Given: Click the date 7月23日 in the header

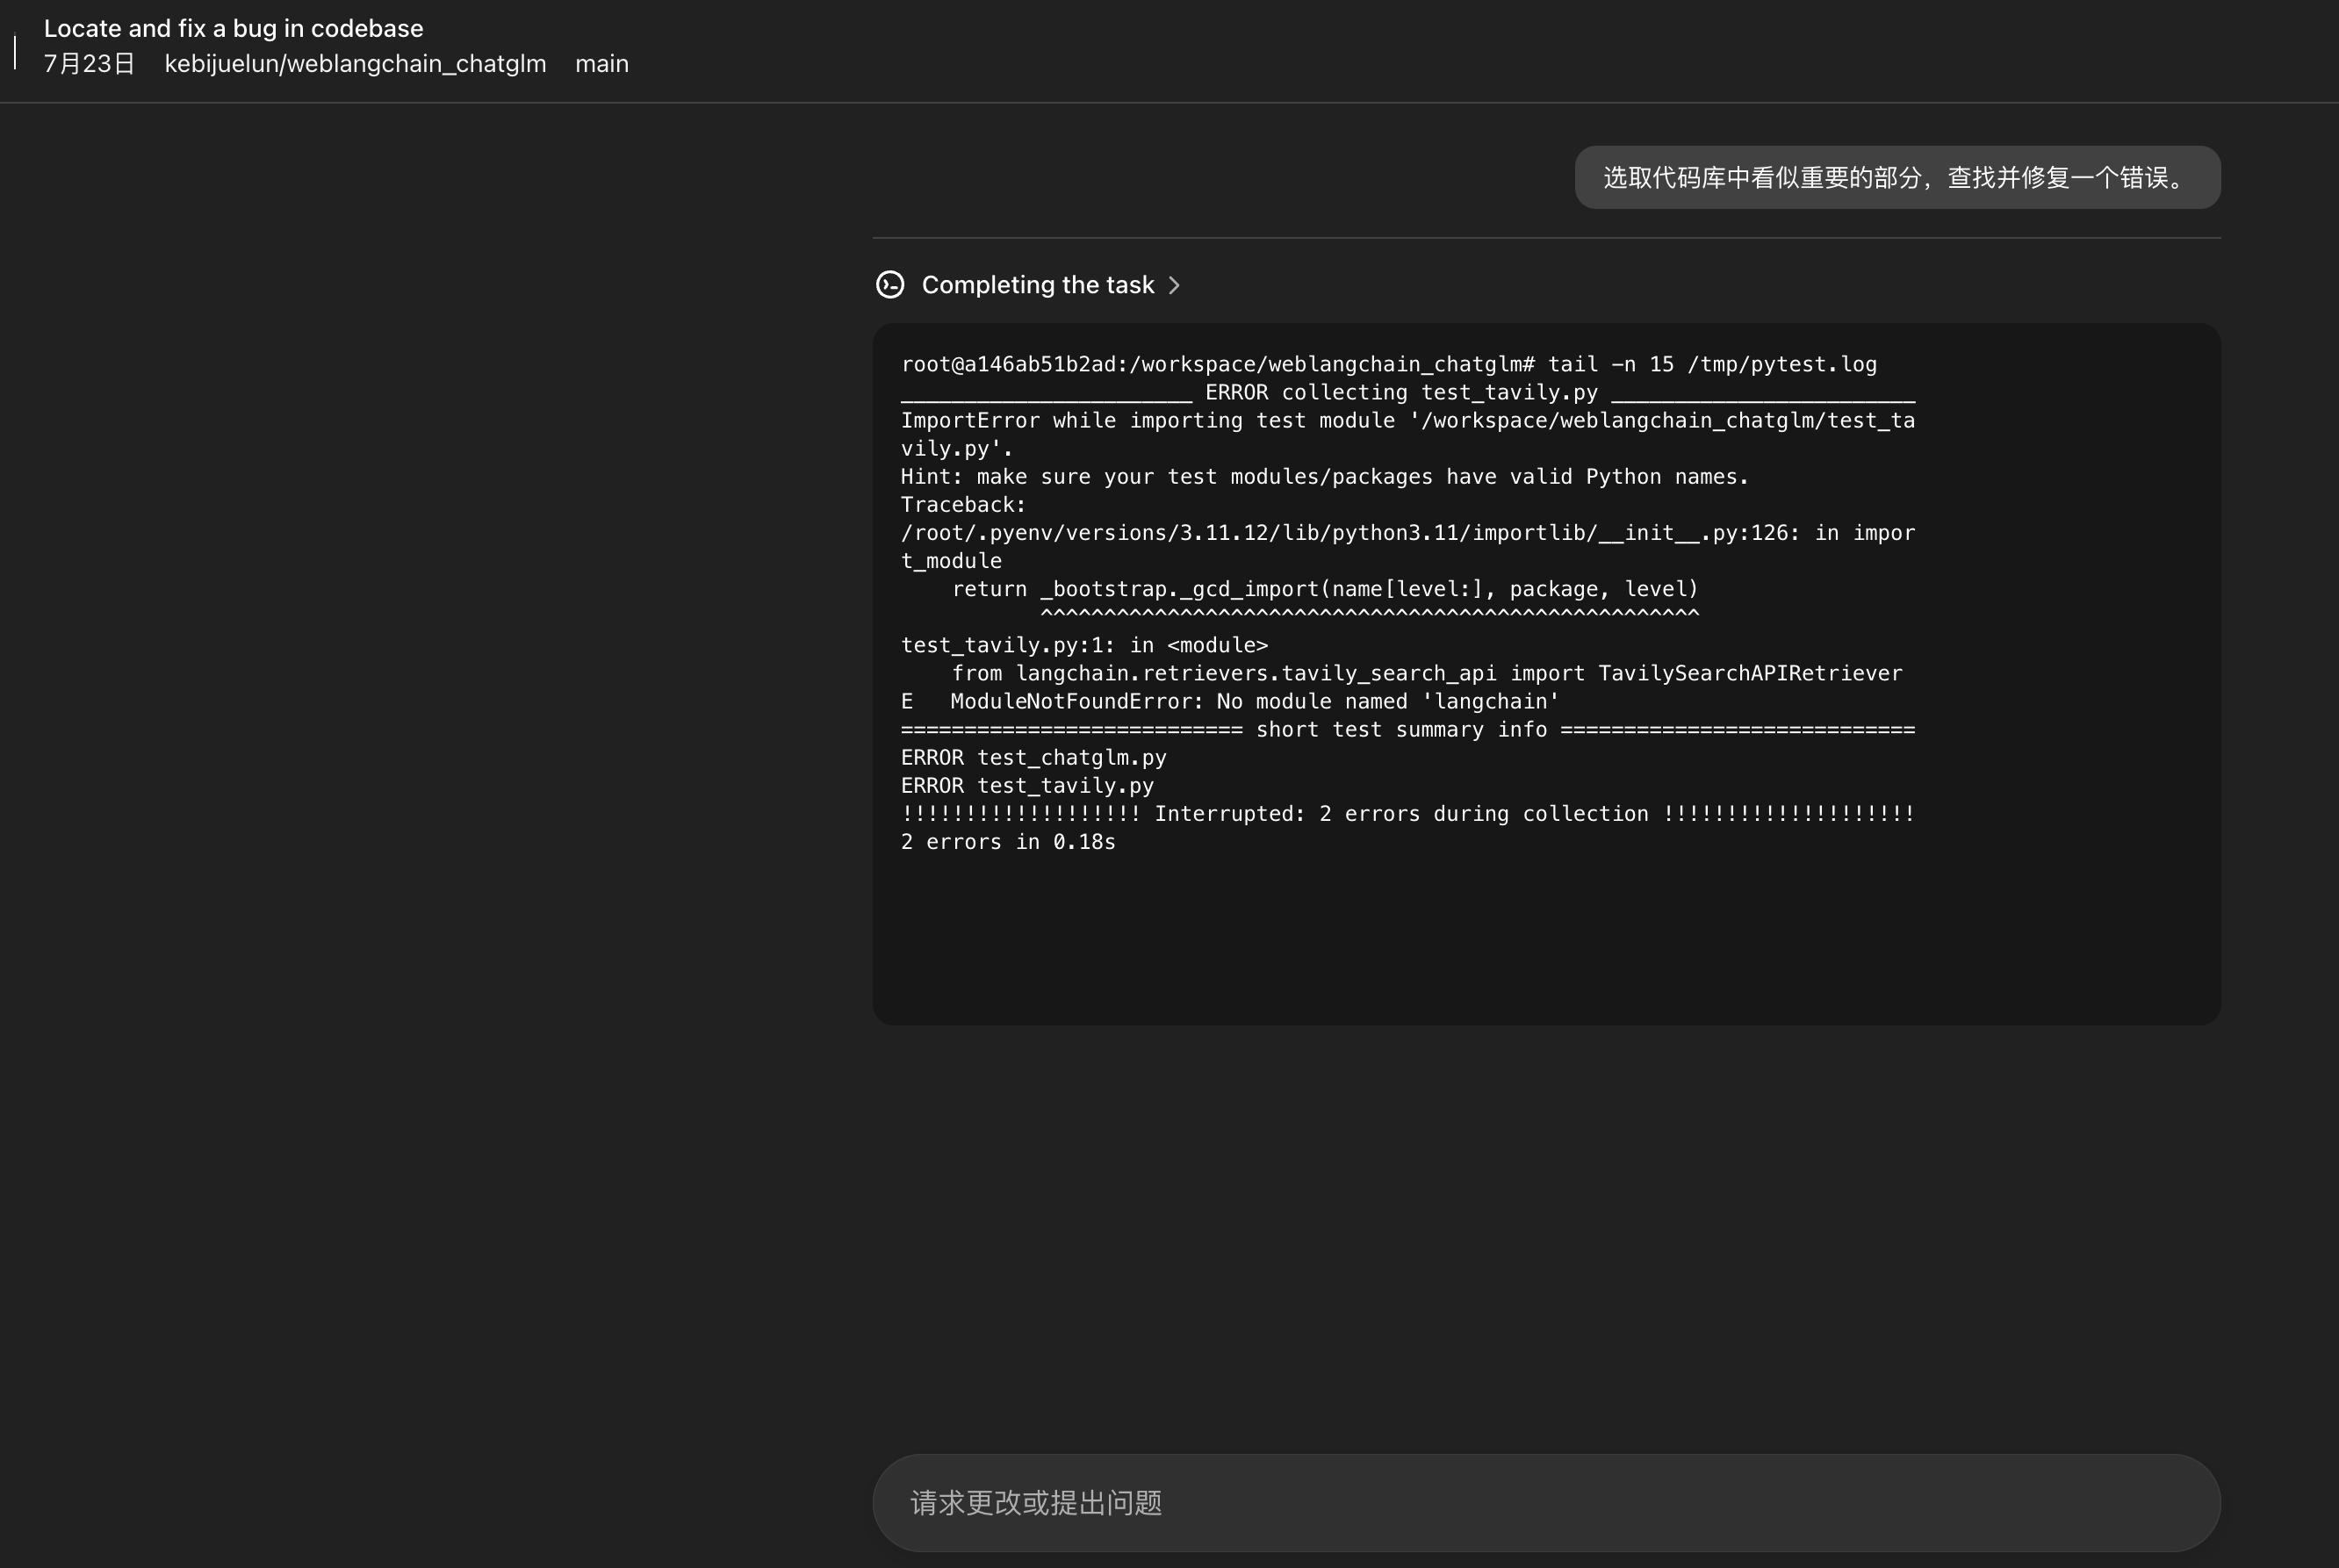Looking at the screenshot, I should [88, 63].
